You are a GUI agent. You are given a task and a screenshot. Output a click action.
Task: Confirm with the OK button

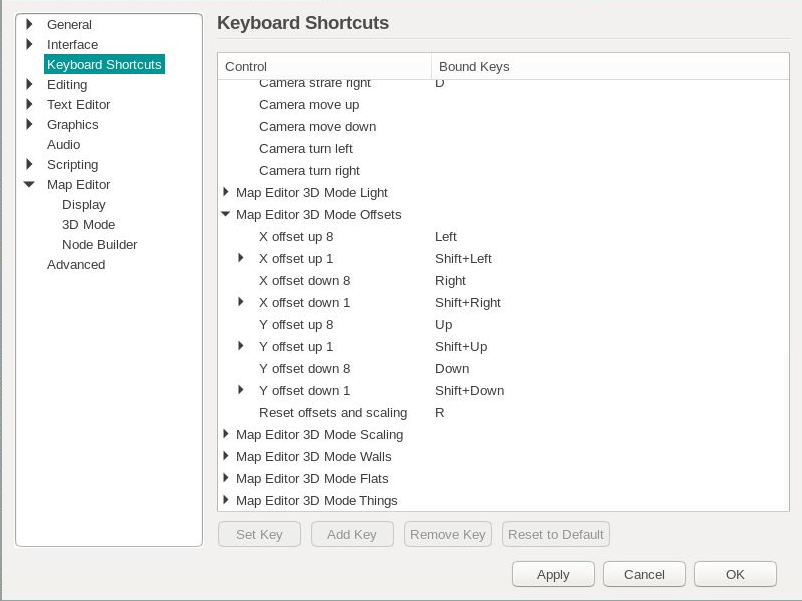(736, 574)
